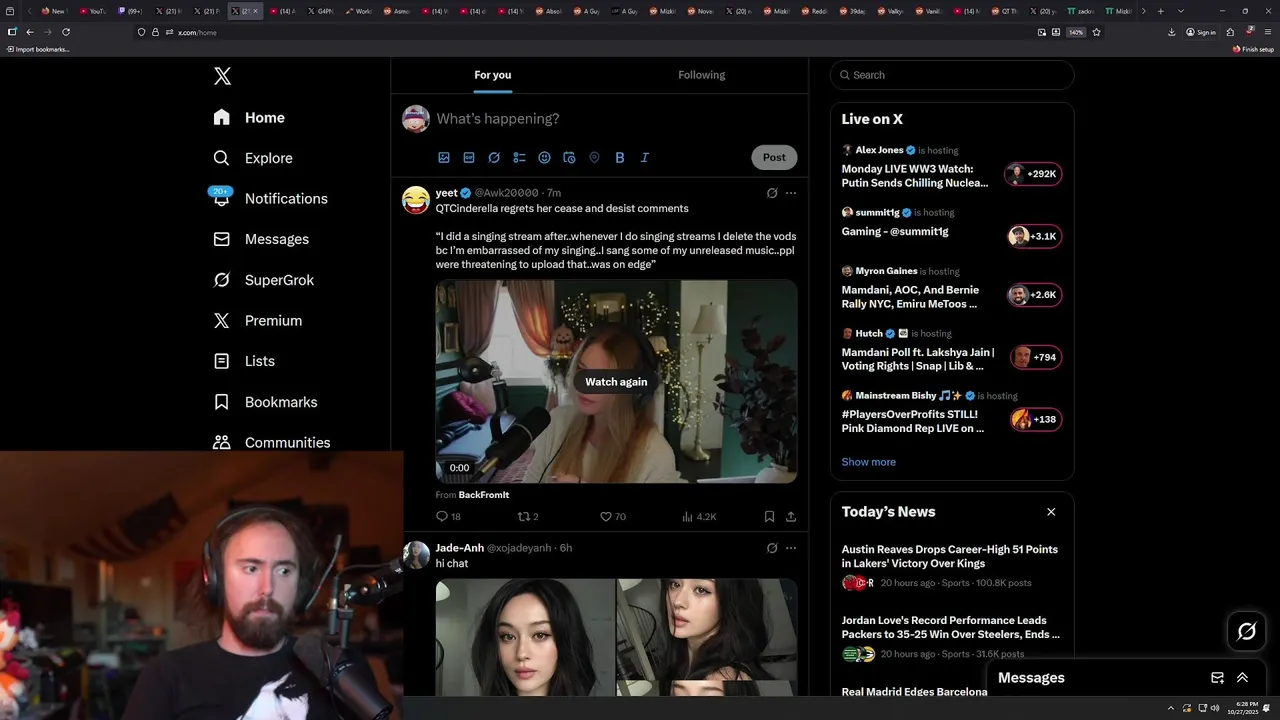Image resolution: width=1280 pixels, height=720 pixels.
Task: Open Lists from the sidebar
Action: pos(244,361)
